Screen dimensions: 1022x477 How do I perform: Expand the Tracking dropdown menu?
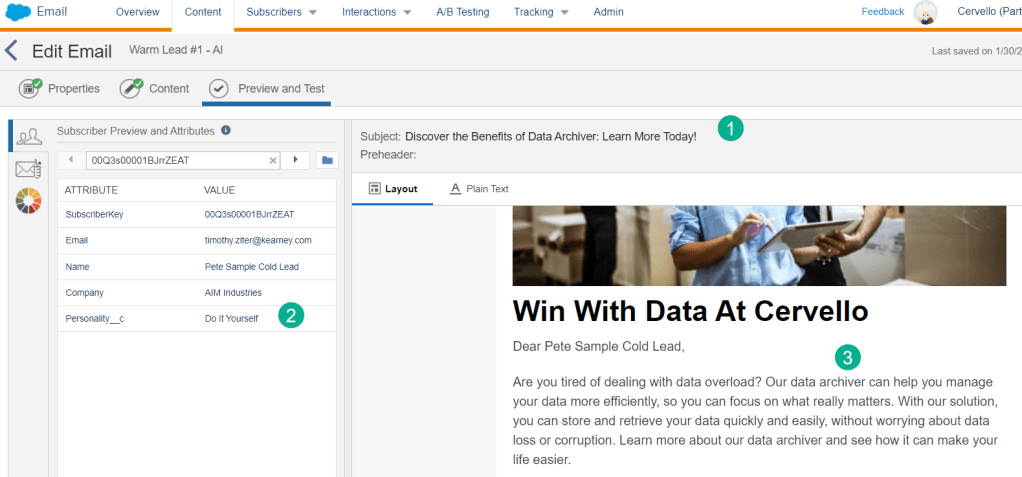pos(541,13)
